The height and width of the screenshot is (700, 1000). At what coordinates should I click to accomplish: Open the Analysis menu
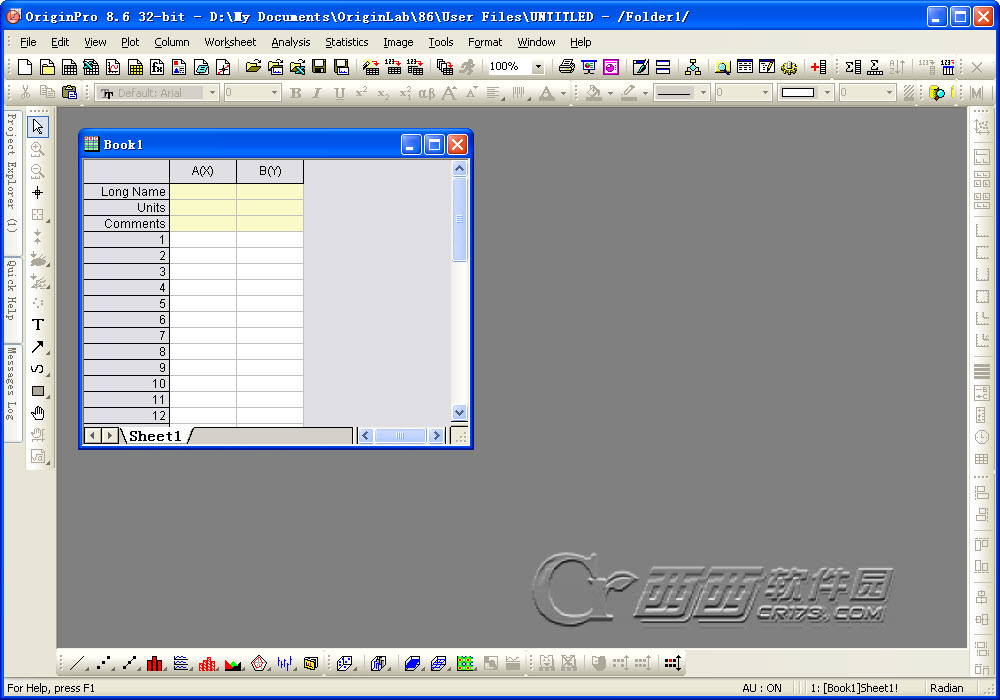[x=290, y=42]
